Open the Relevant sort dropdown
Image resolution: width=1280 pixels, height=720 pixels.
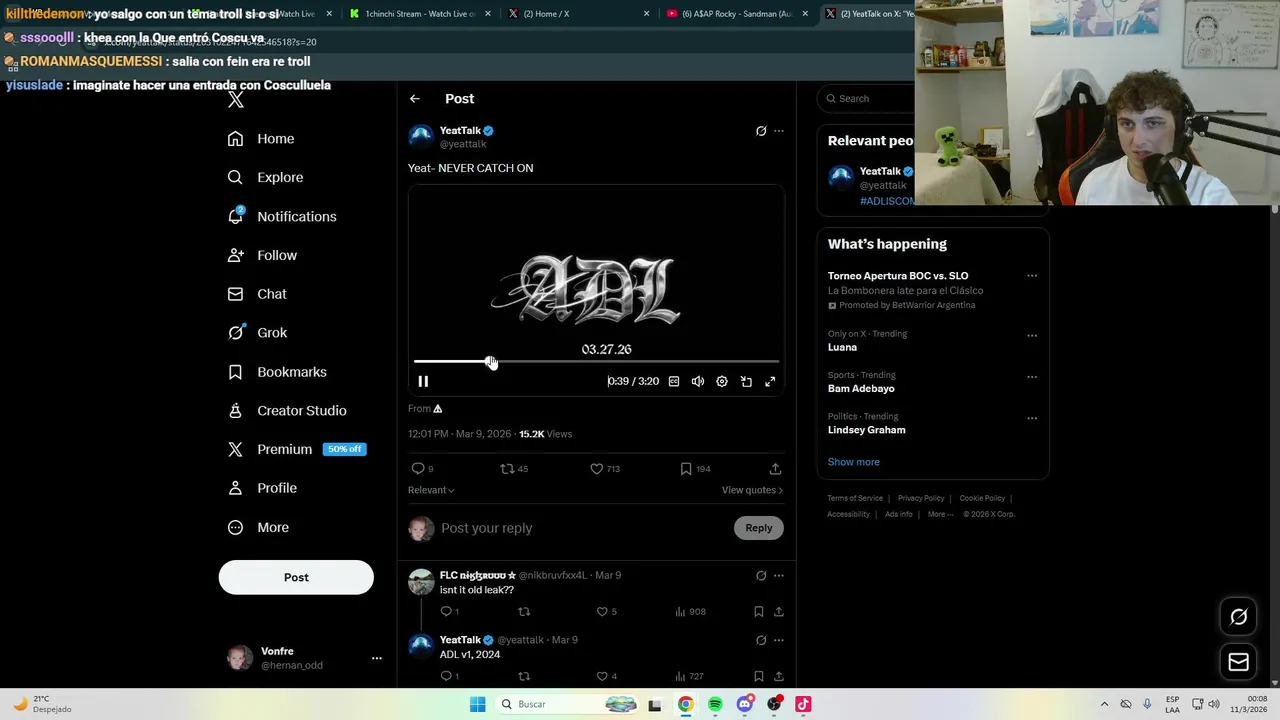(431, 490)
